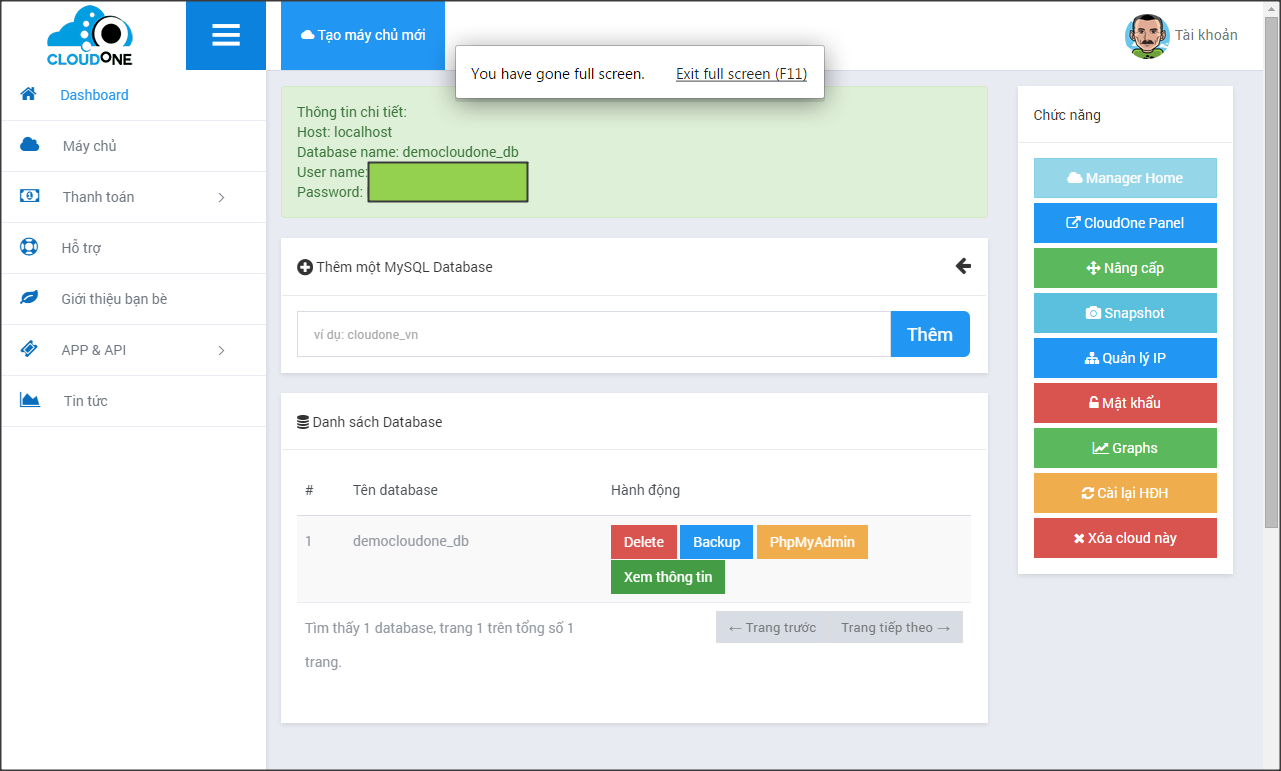The height and width of the screenshot is (771, 1281).
Task: Click the account avatar picture
Action: [x=1146, y=36]
